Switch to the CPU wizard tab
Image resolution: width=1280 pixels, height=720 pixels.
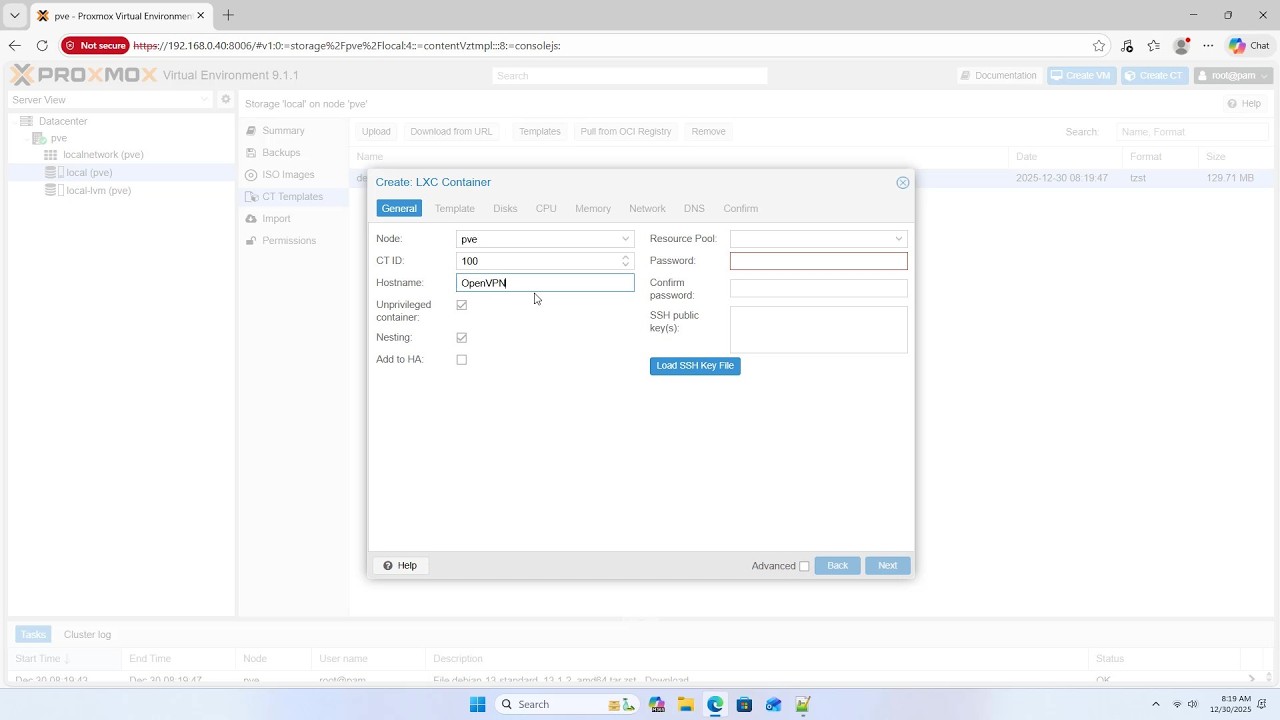coord(546,208)
